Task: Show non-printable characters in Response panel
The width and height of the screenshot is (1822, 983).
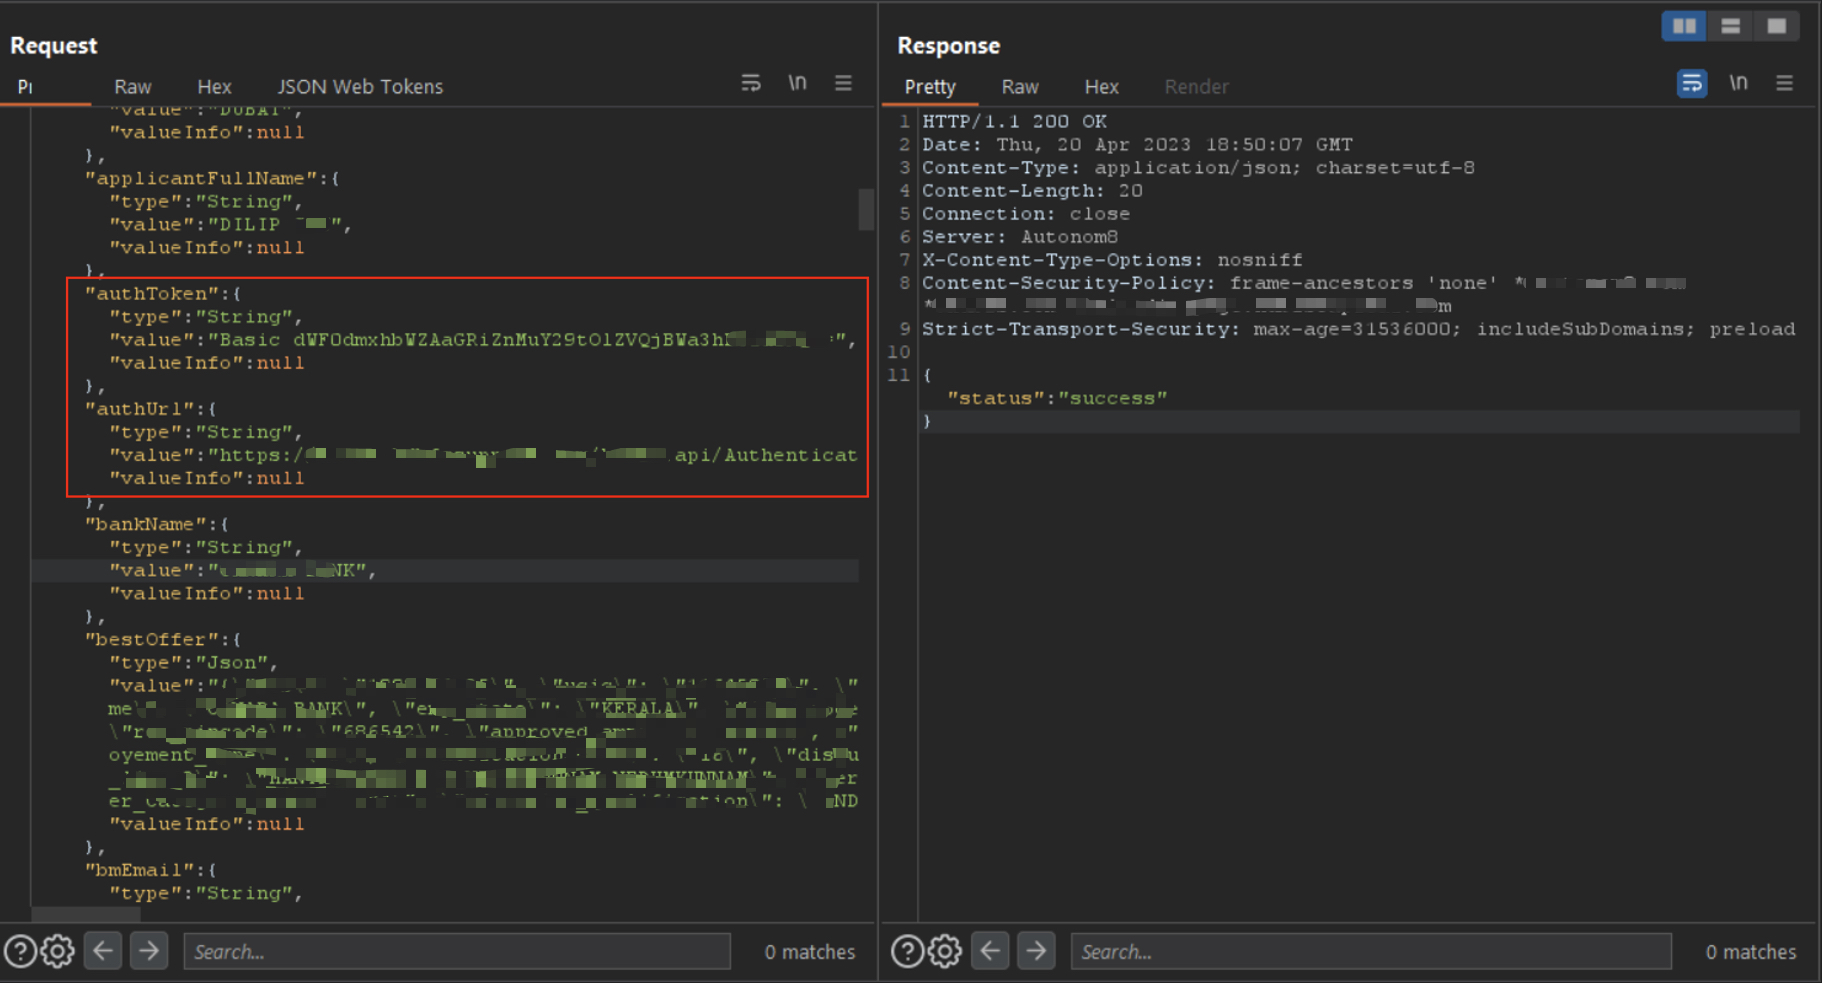Action: coord(1739,83)
